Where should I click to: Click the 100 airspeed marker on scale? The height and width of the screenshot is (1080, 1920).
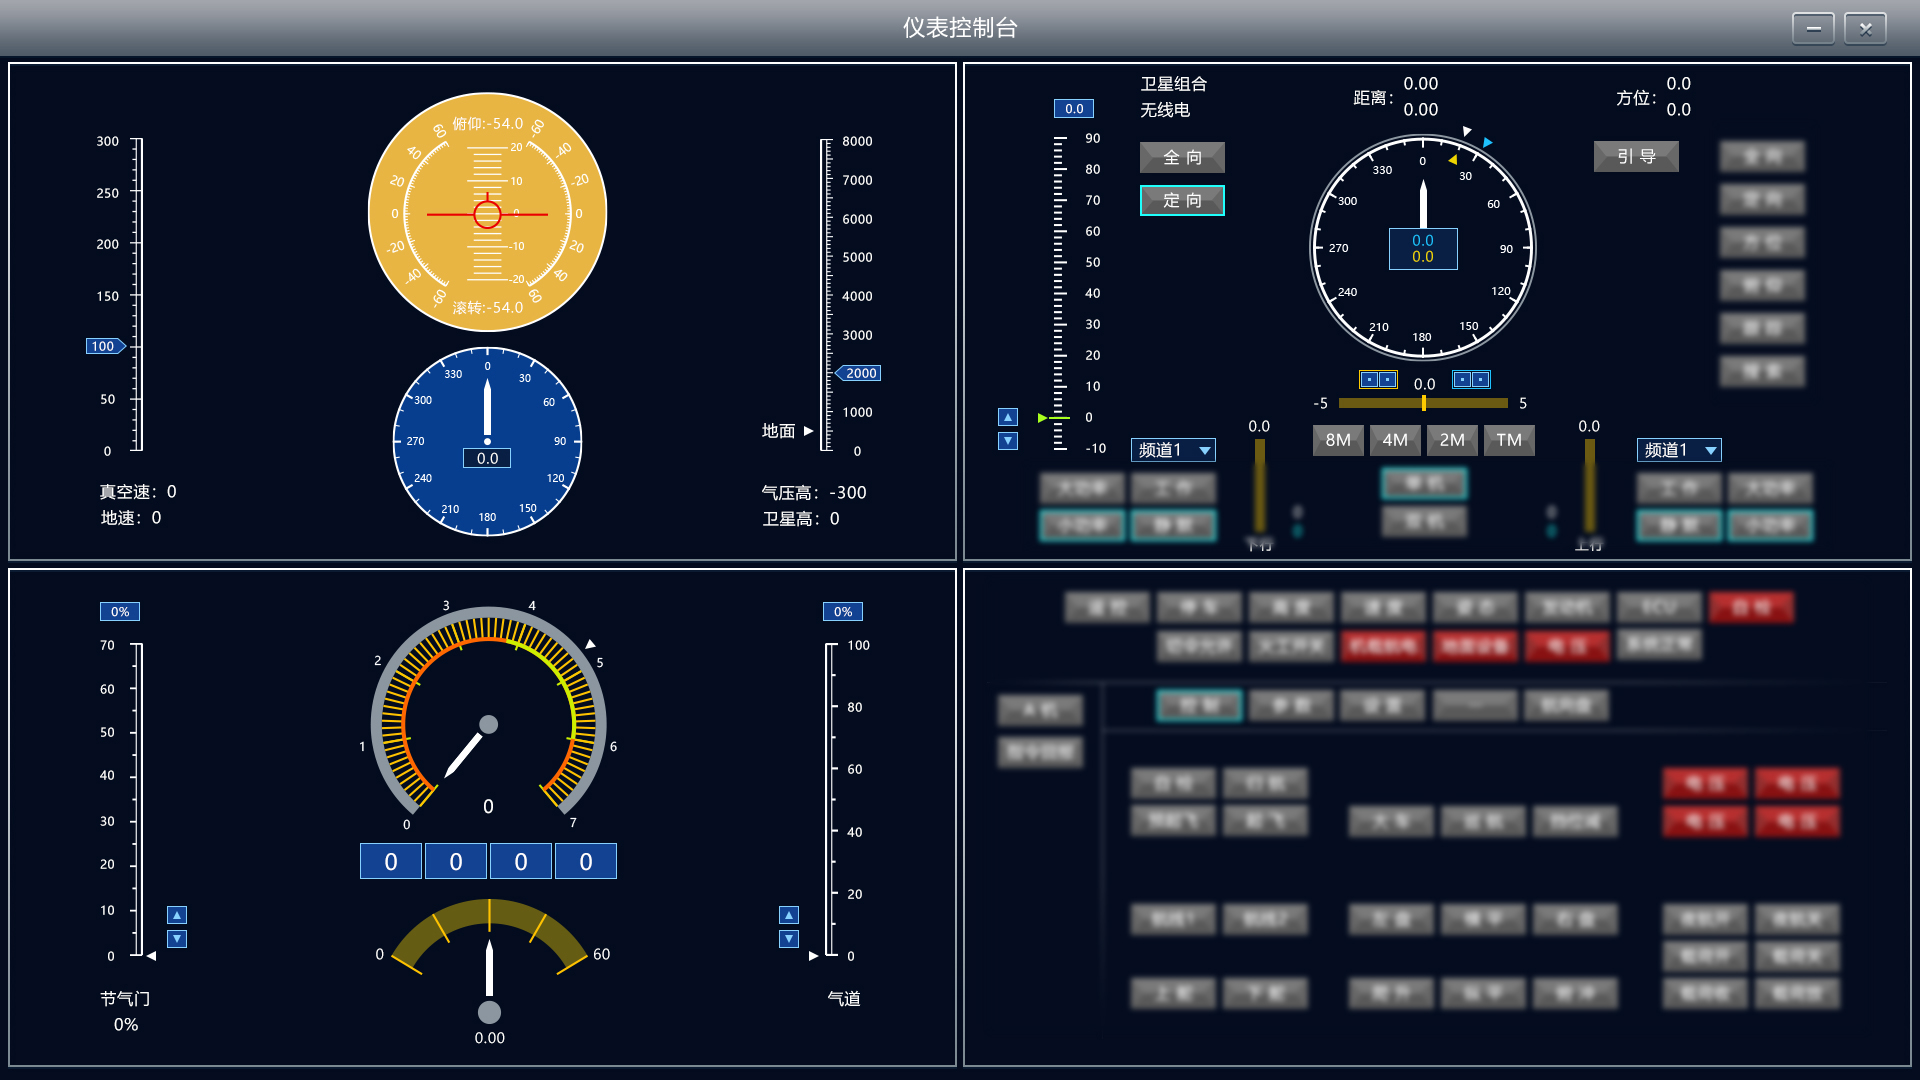click(x=104, y=346)
